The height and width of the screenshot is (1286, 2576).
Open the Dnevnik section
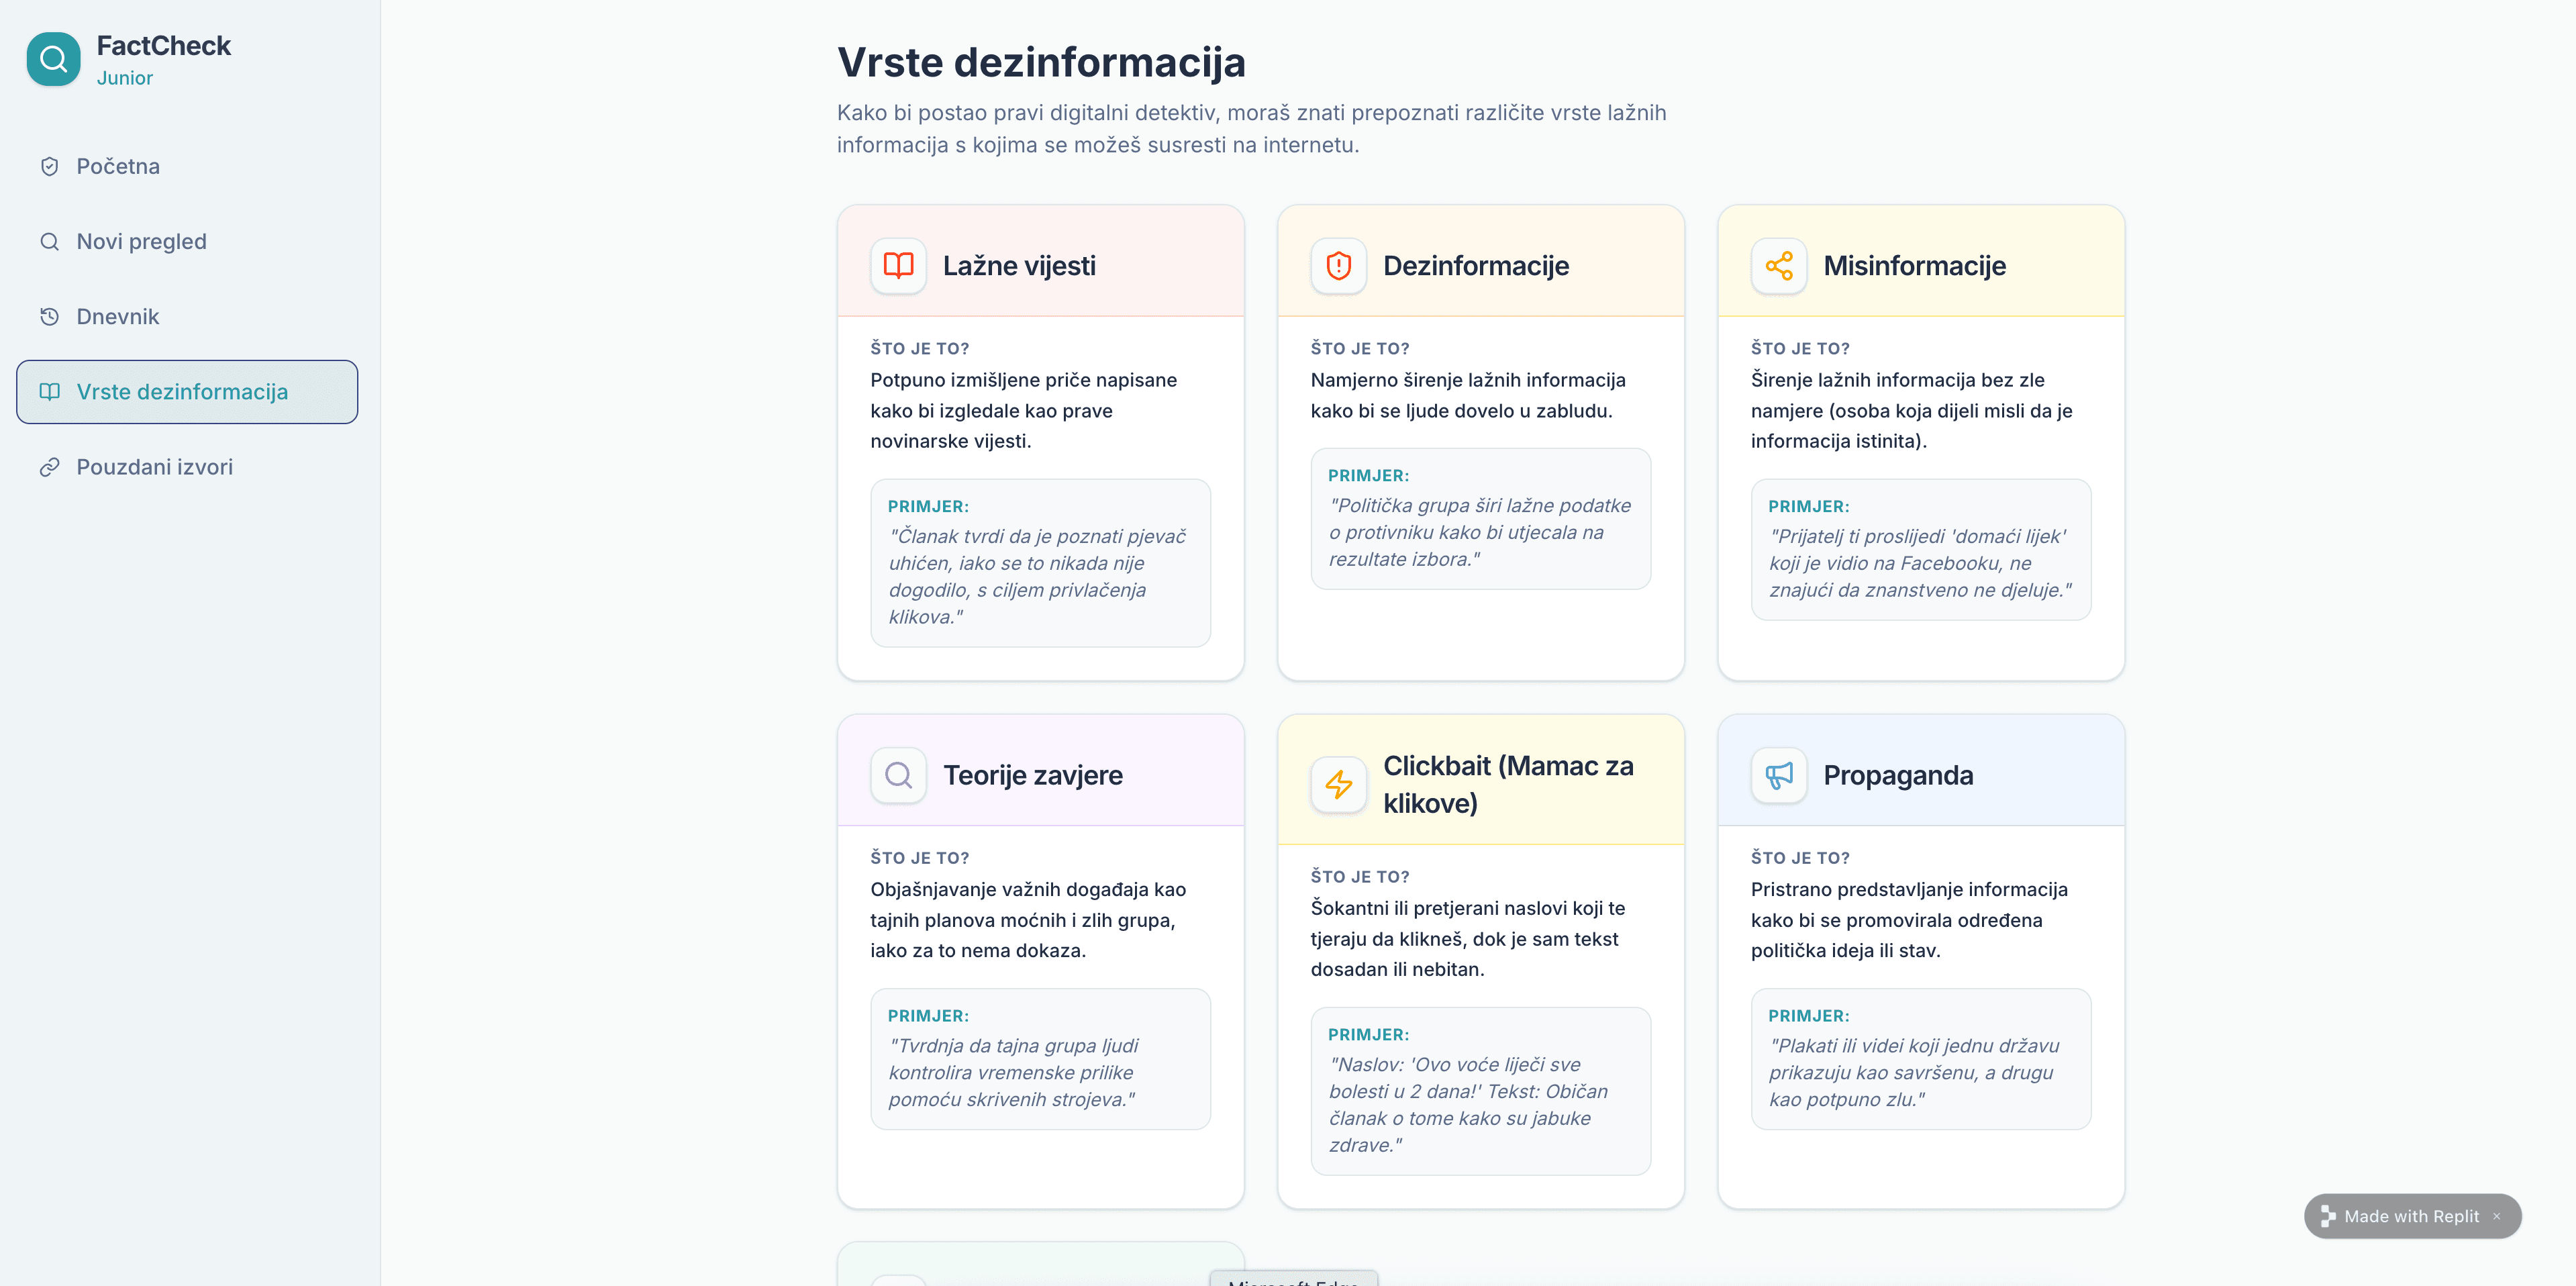[x=187, y=316]
